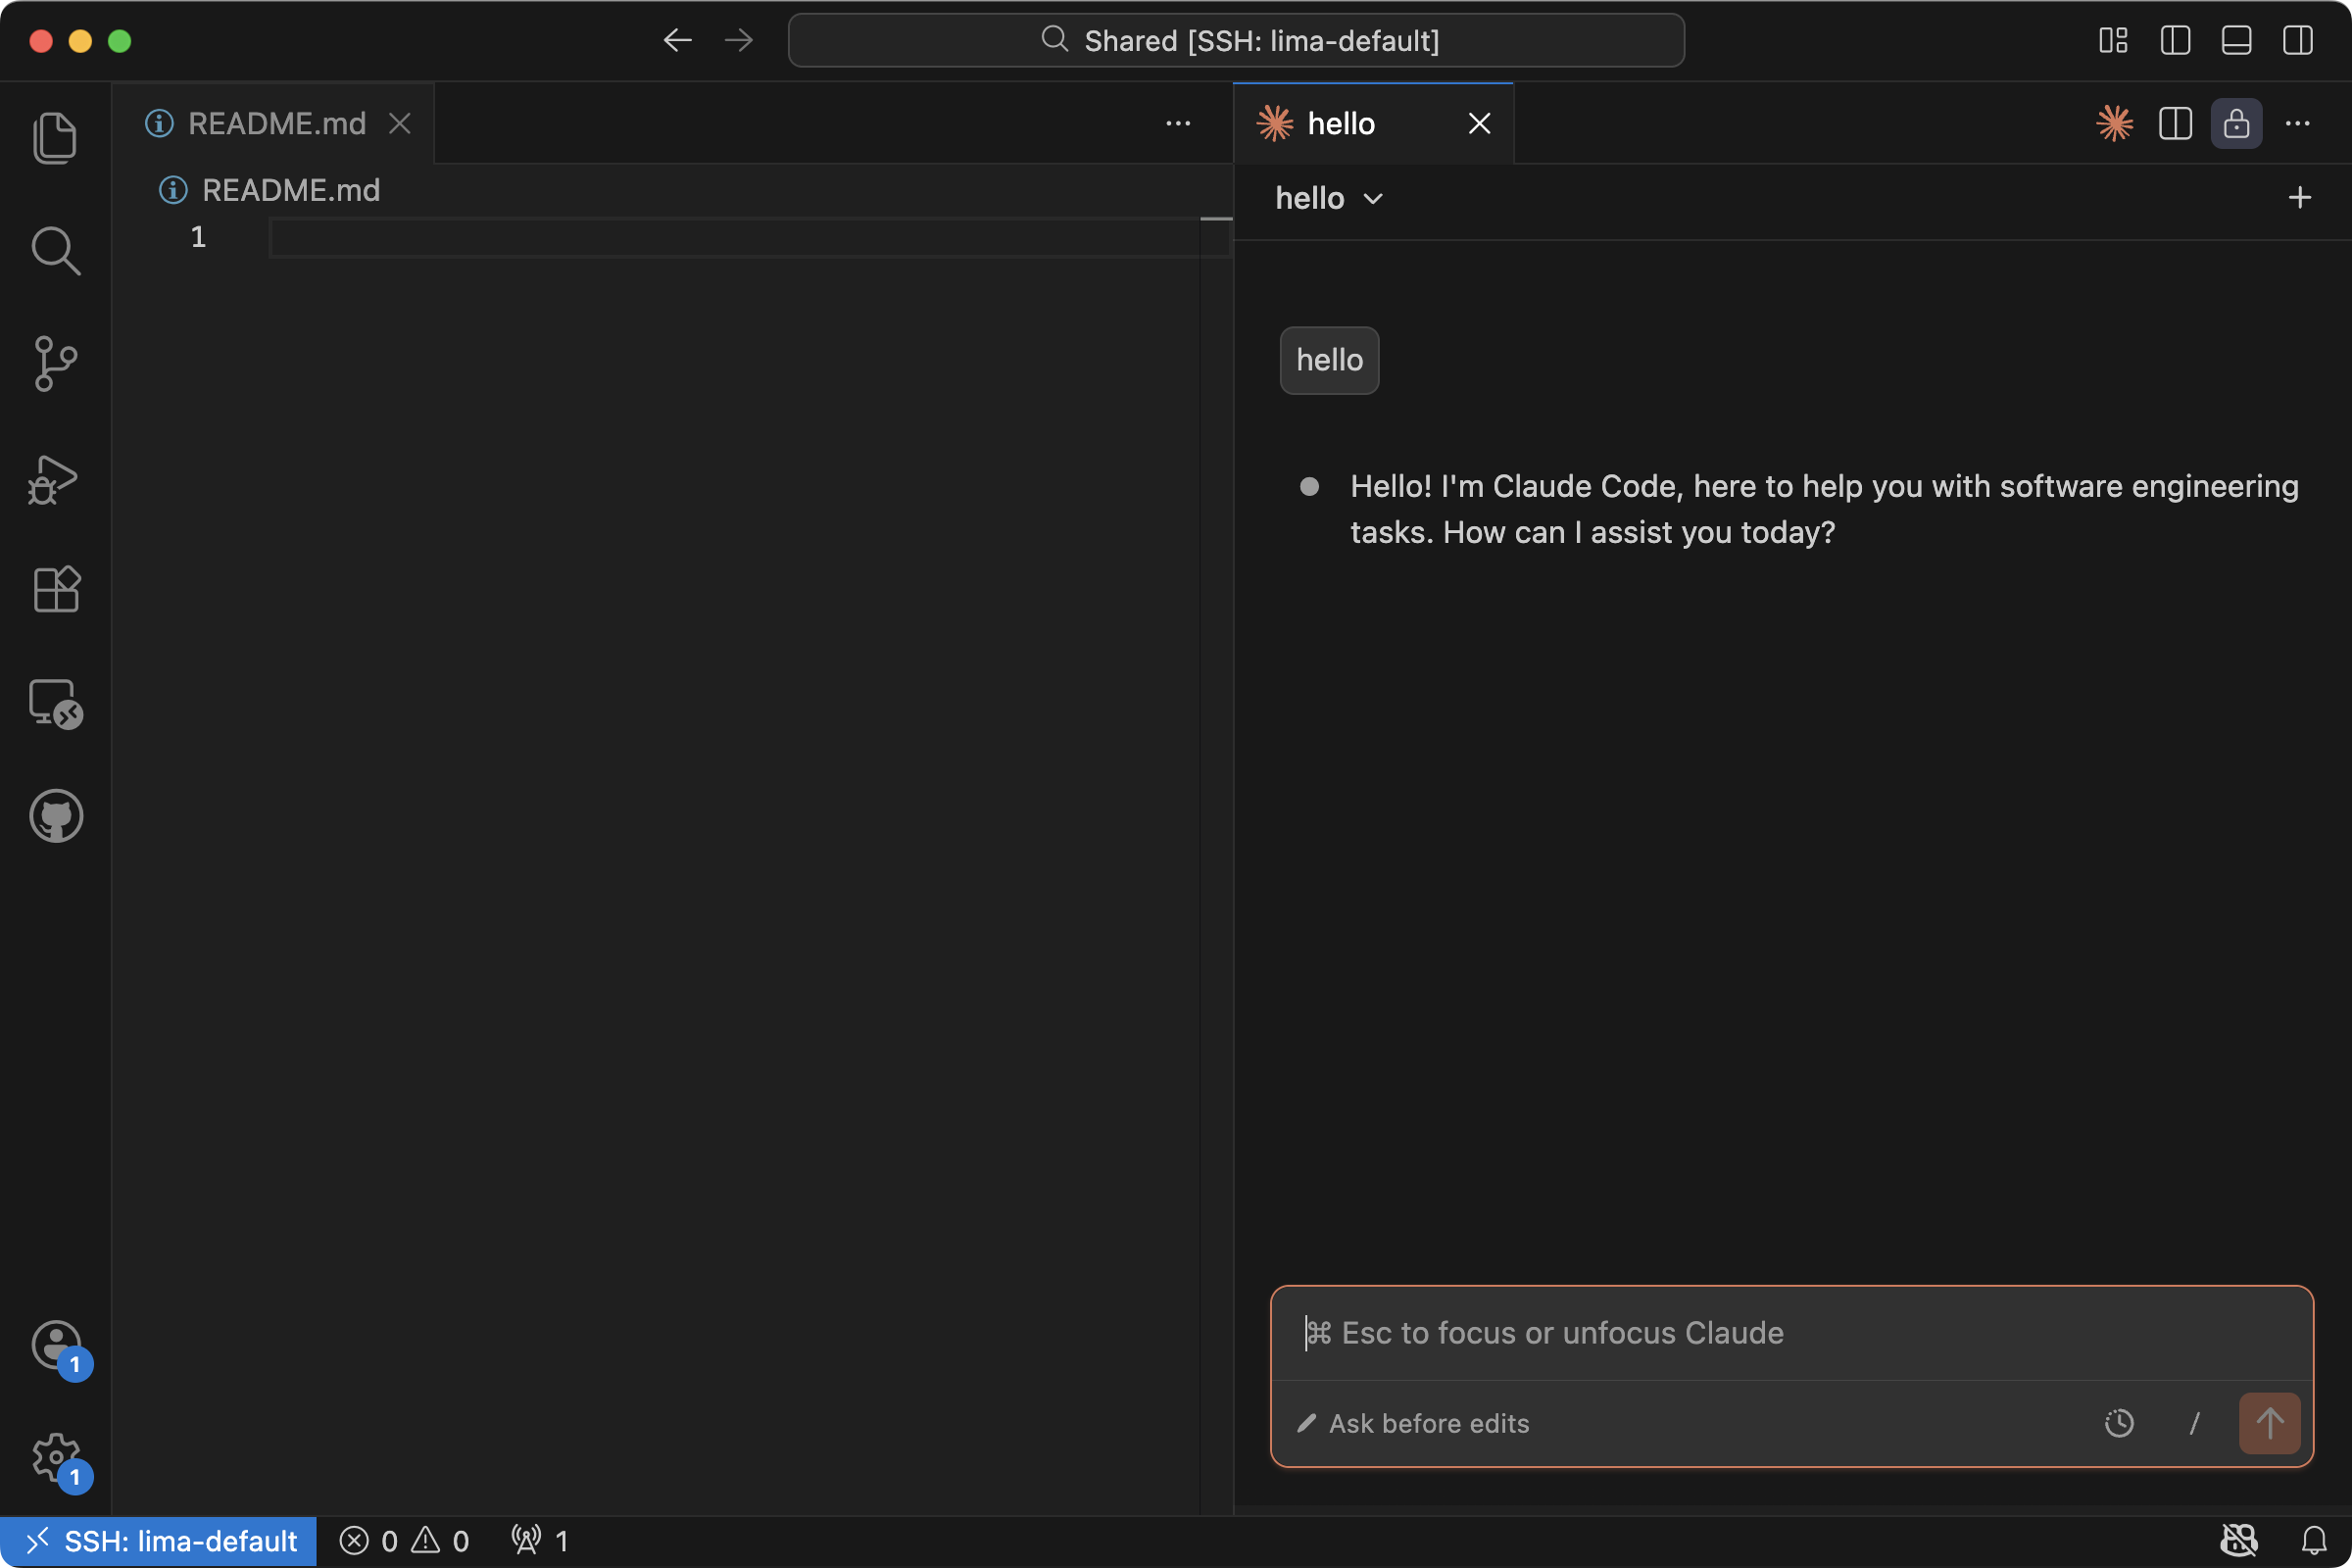Change the Ask before edits mode

tap(1414, 1423)
